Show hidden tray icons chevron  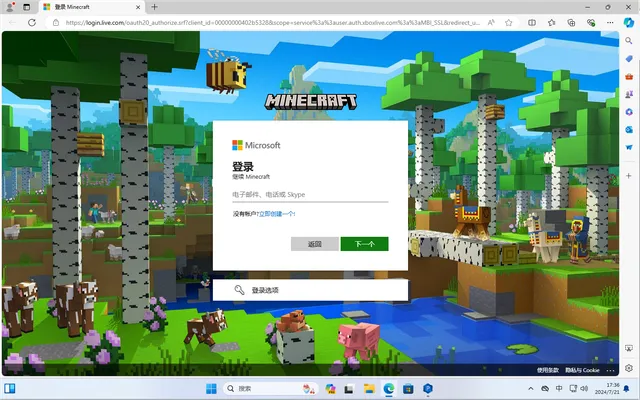click(530, 389)
